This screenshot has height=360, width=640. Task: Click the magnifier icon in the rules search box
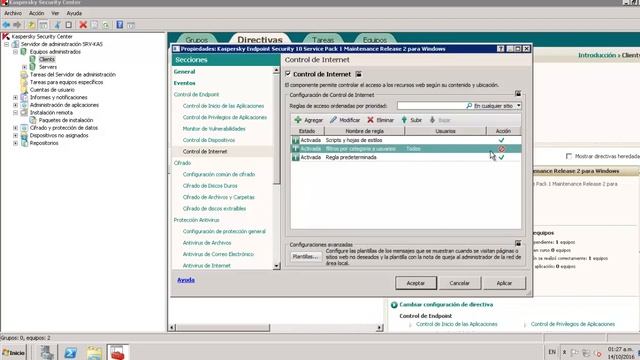469,106
